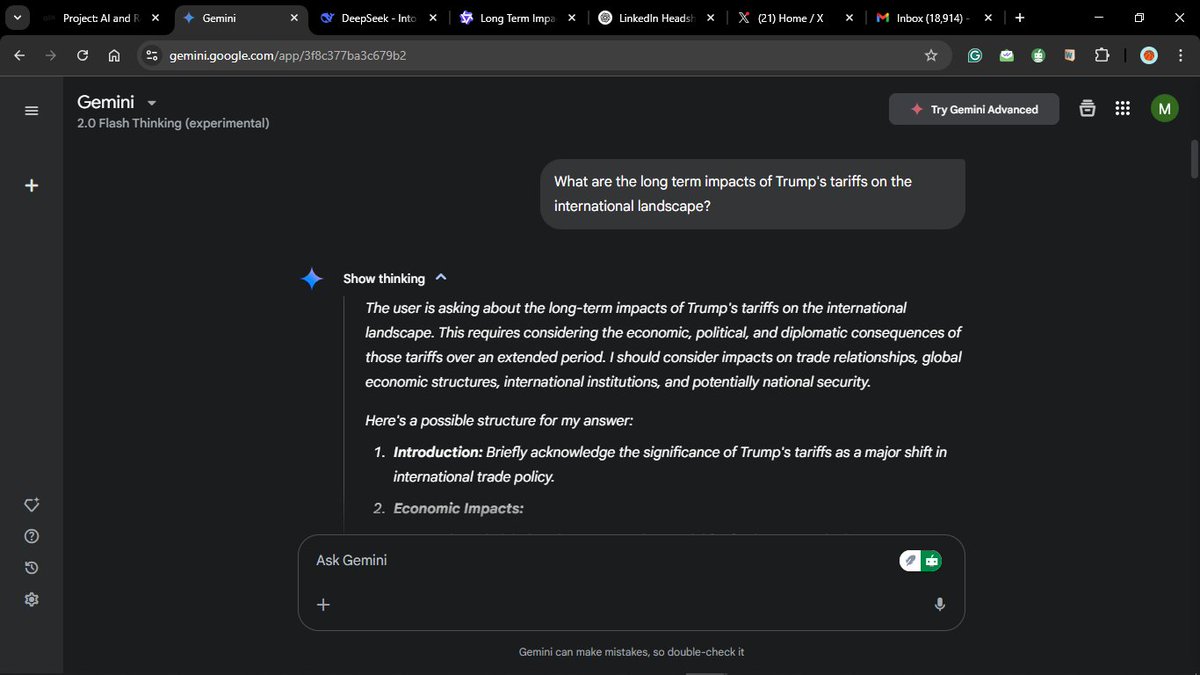
Task: Open the Activity history clock icon
Action: (x=31, y=568)
